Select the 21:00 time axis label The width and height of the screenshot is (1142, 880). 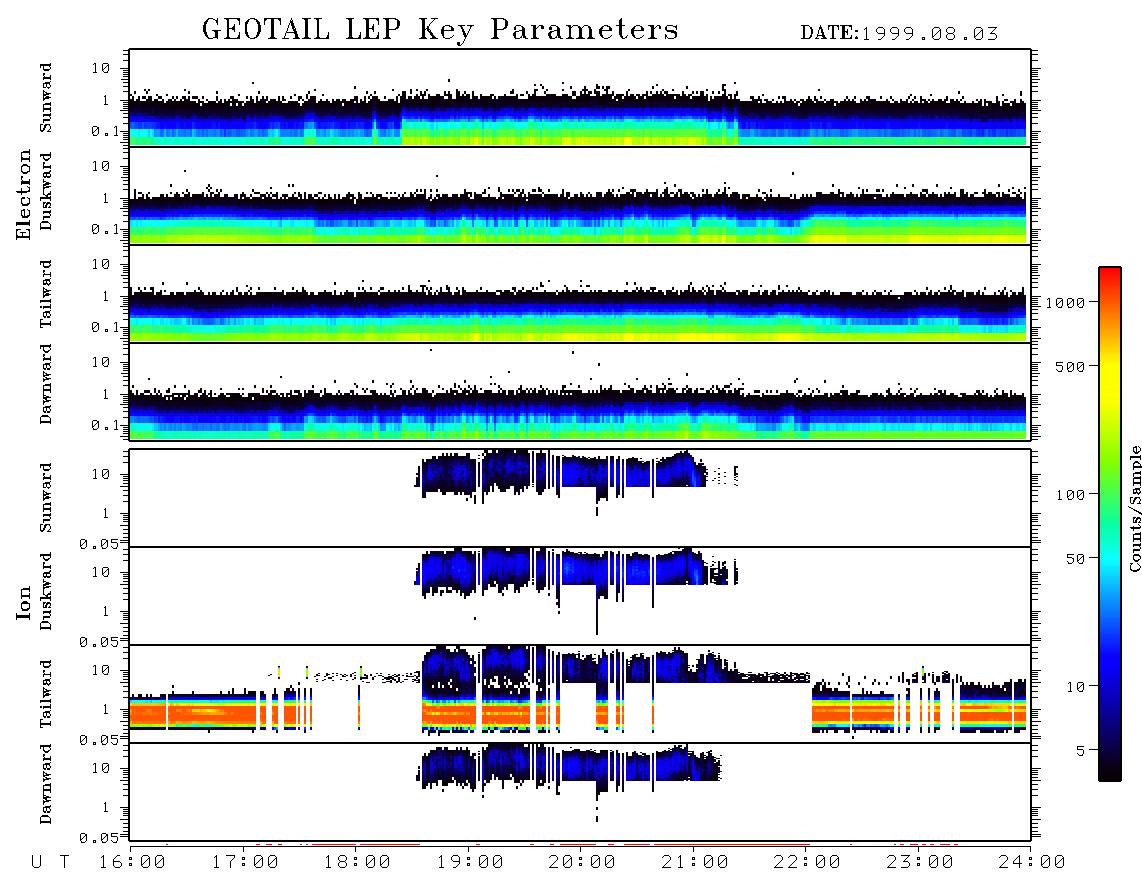coord(696,862)
